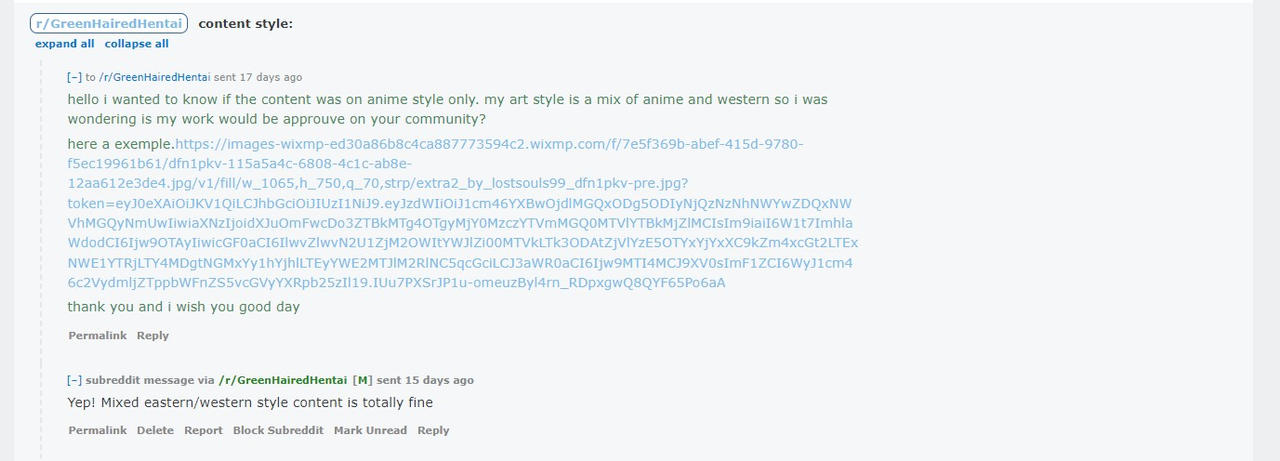Open Permalink of the first message
Screen dimensions: 1280x461
(x=97, y=336)
